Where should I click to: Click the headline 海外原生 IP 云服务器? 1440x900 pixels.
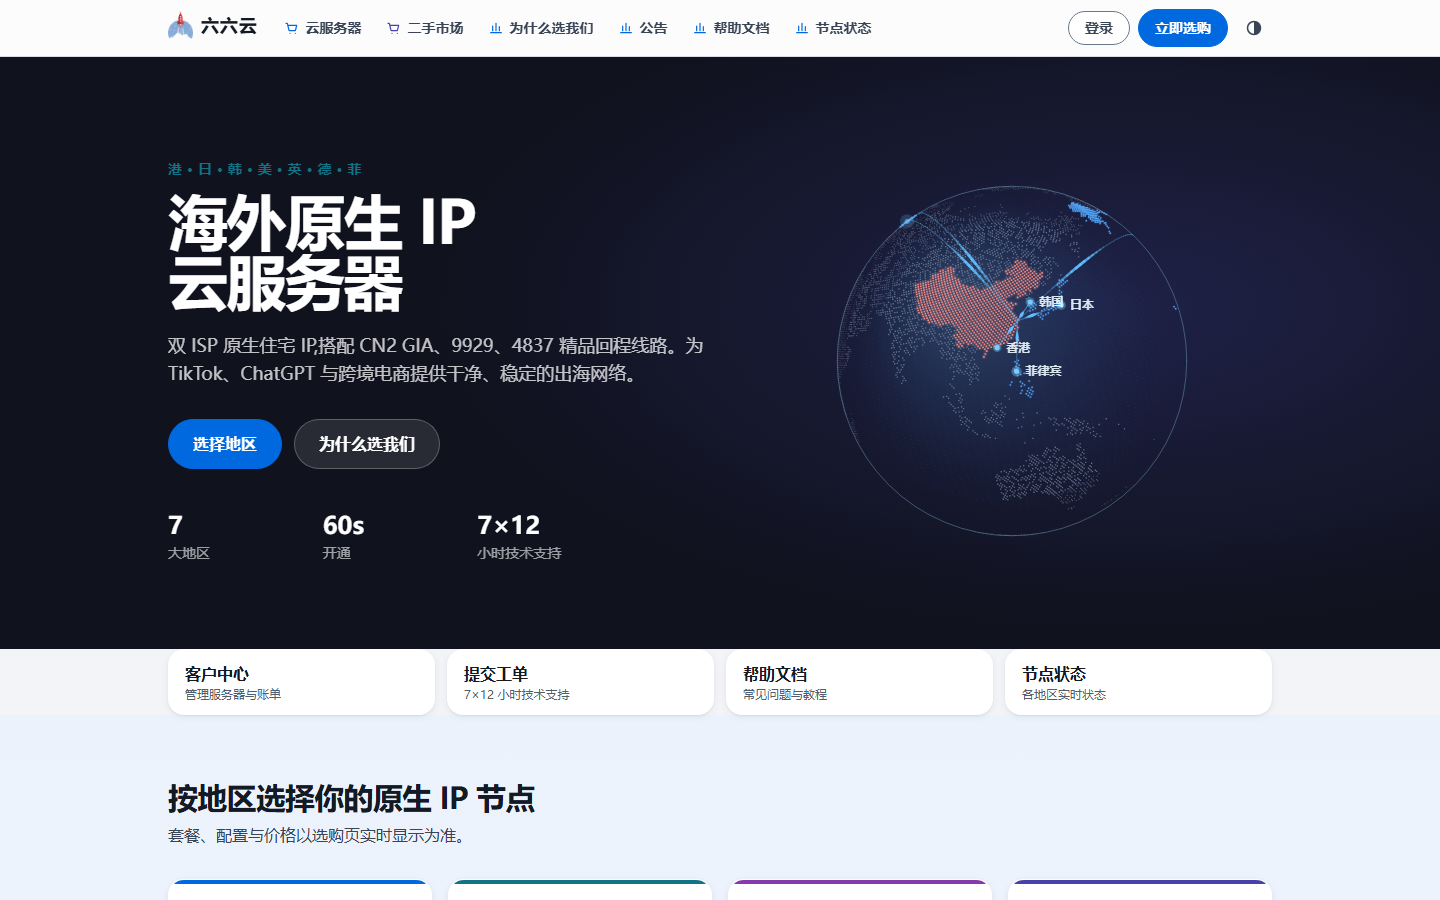(322, 253)
